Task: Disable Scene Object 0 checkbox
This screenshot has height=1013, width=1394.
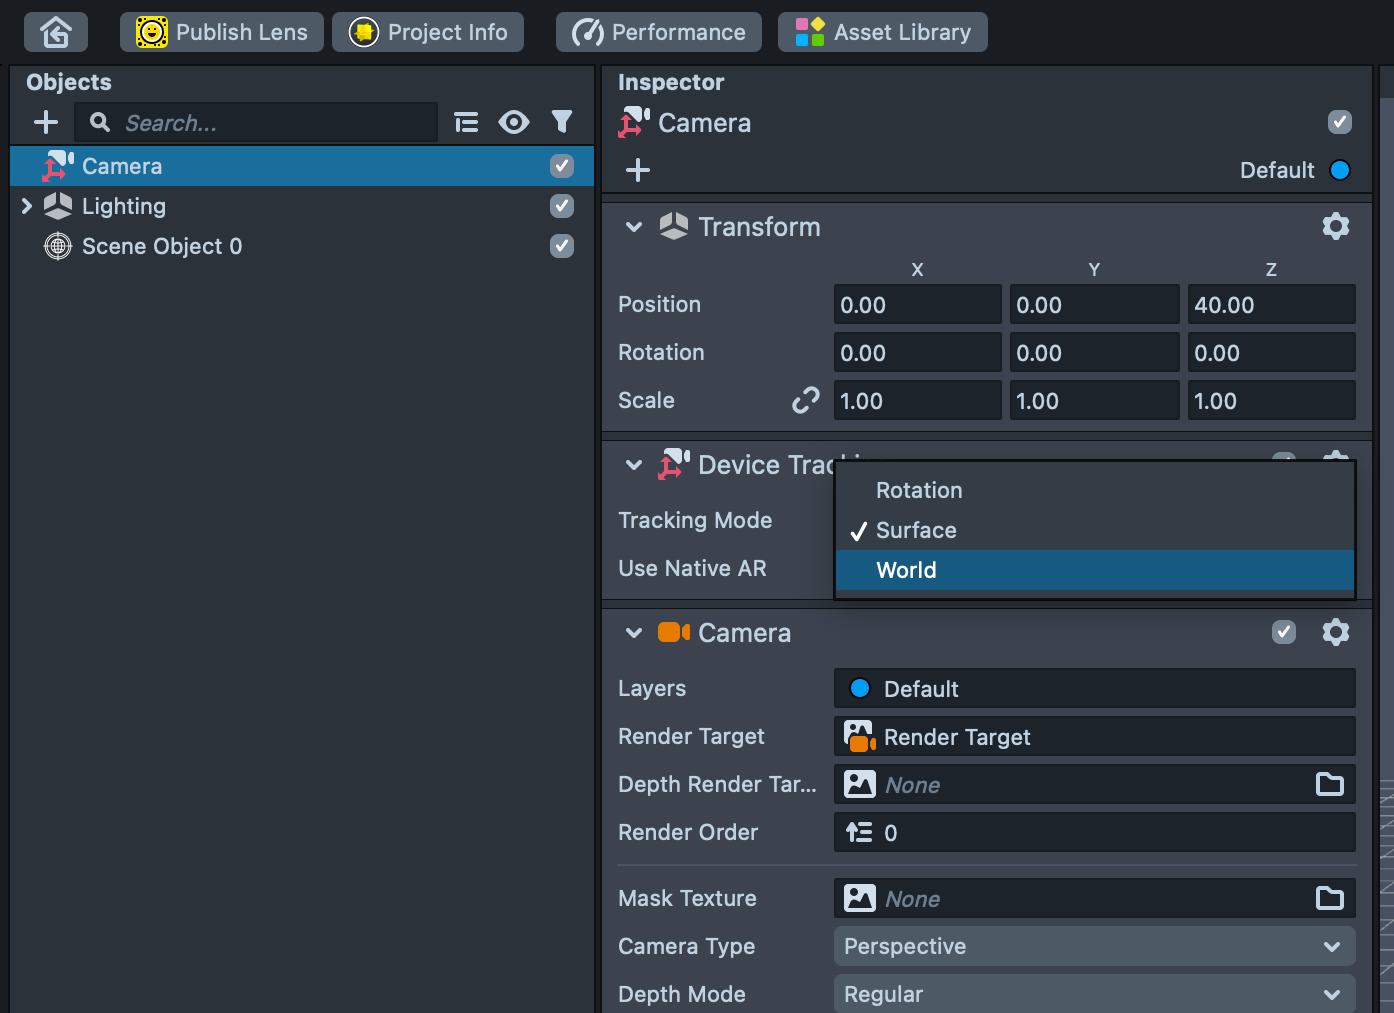Action: point(562,246)
